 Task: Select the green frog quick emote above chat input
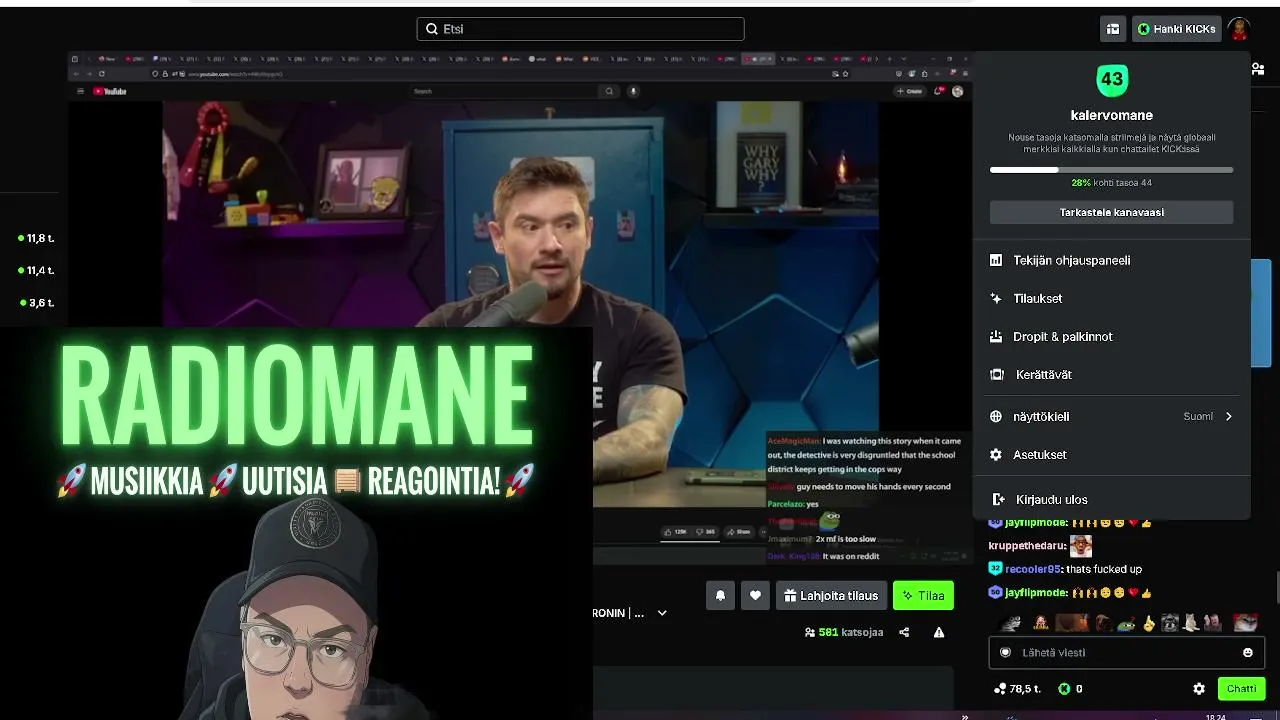click(1127, 624)
